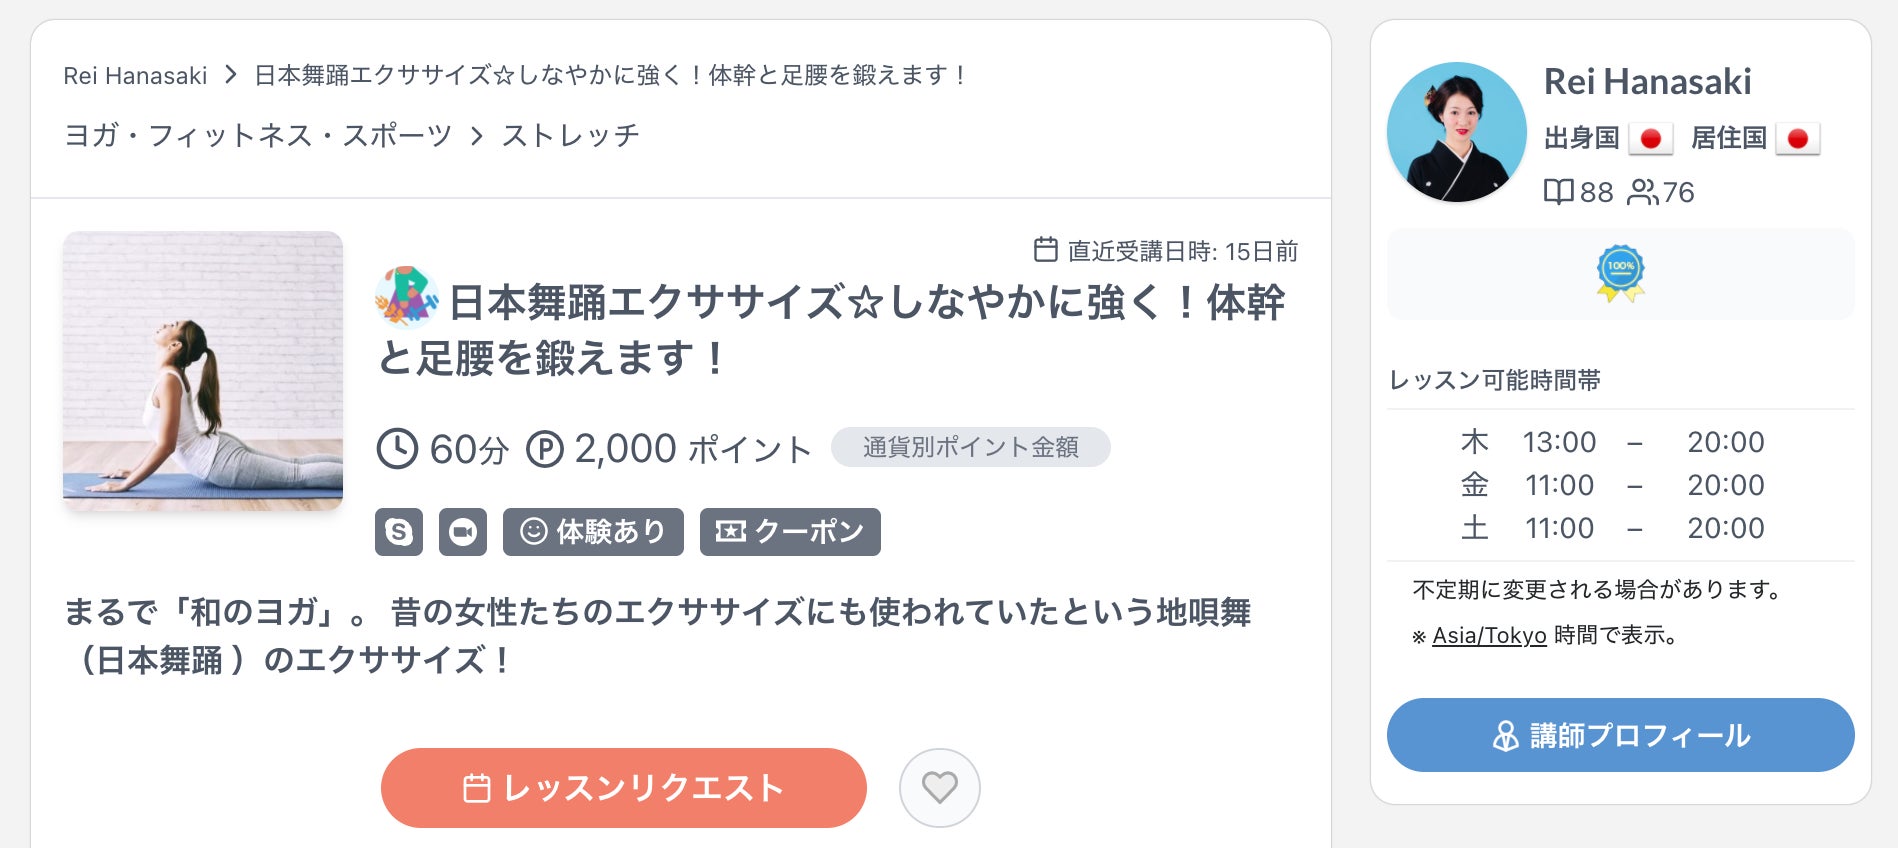Click the colorful category icon beside lesson title
This screenshot has width=1898, height=848.
[406, 297]
